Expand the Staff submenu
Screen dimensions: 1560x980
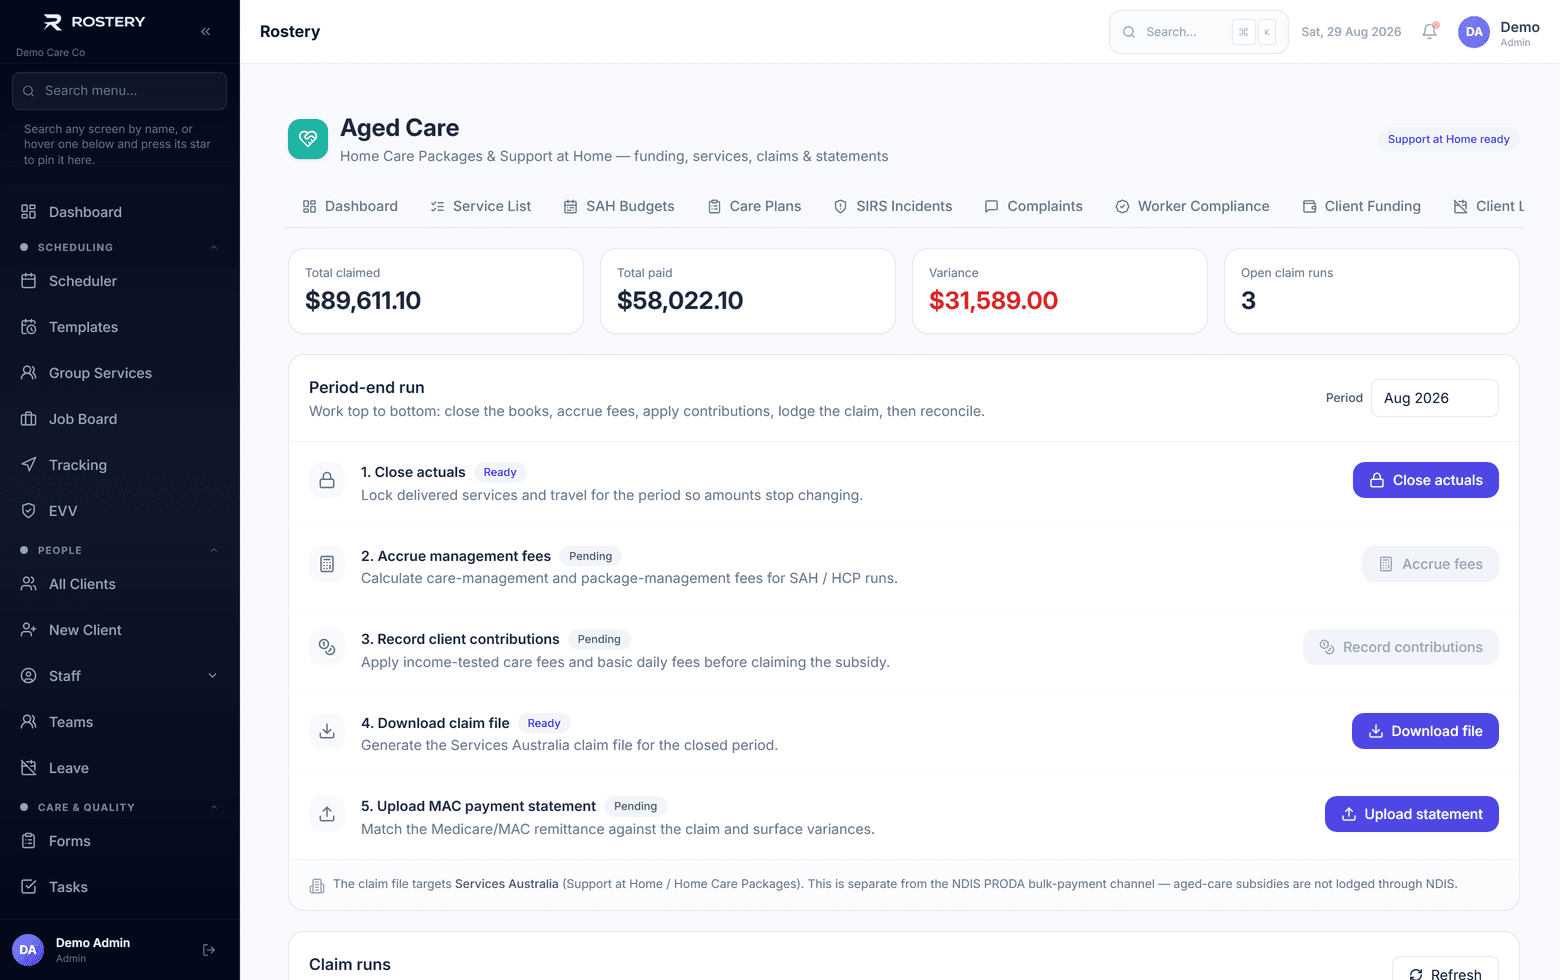click(212, 676)
